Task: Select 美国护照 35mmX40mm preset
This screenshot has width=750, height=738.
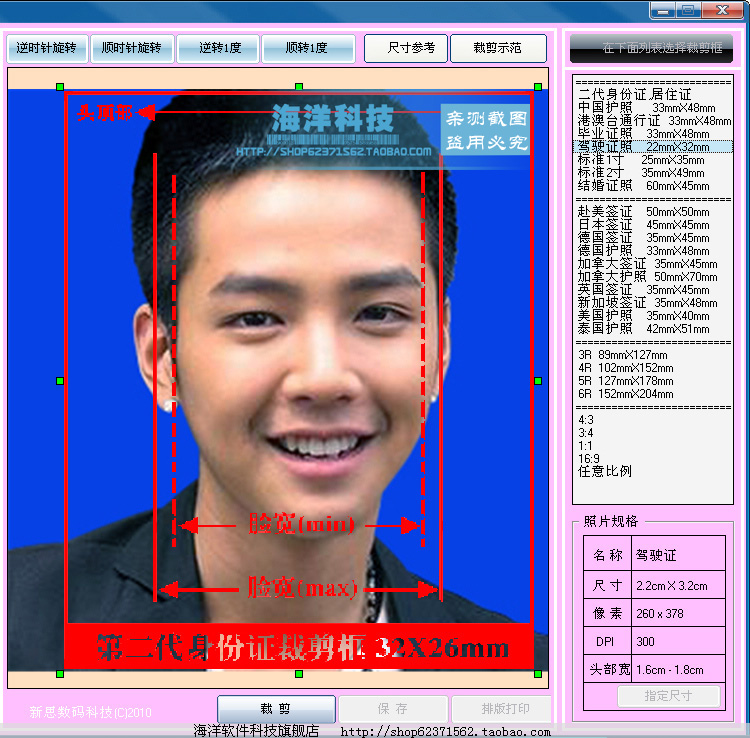Action: [652, 316]
